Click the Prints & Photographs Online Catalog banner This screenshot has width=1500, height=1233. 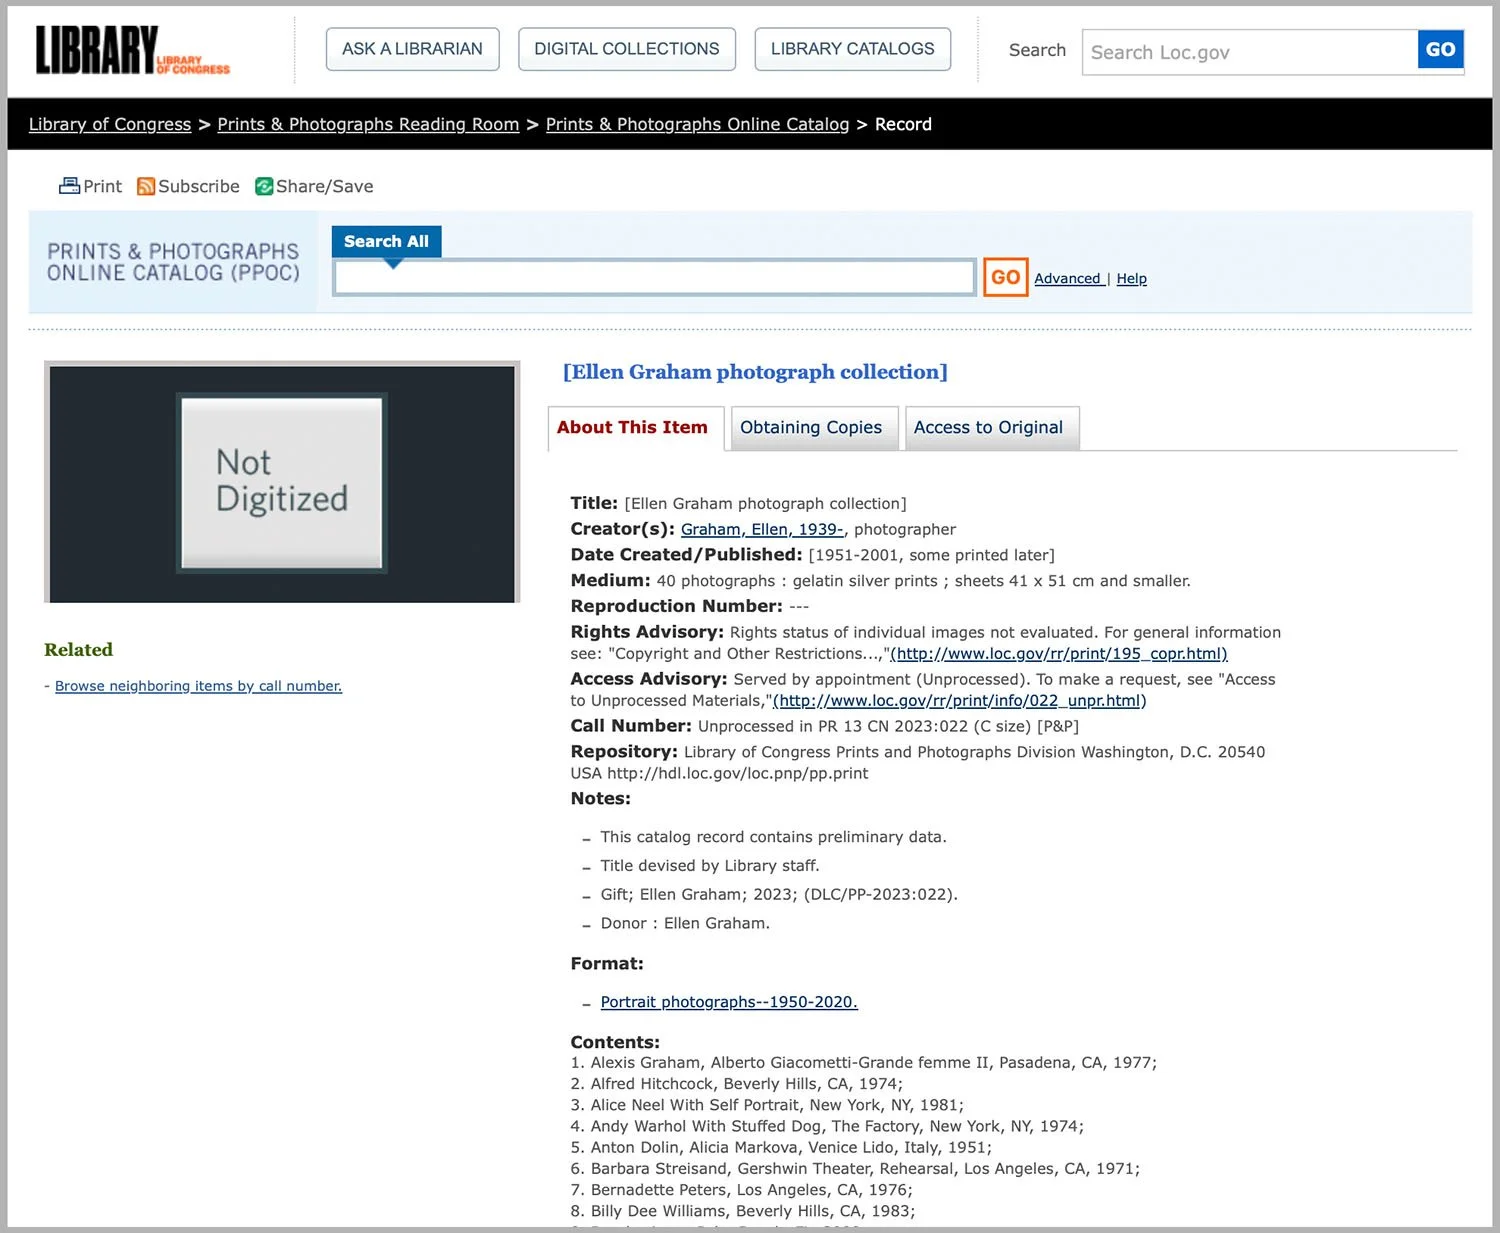coord(173,262)
